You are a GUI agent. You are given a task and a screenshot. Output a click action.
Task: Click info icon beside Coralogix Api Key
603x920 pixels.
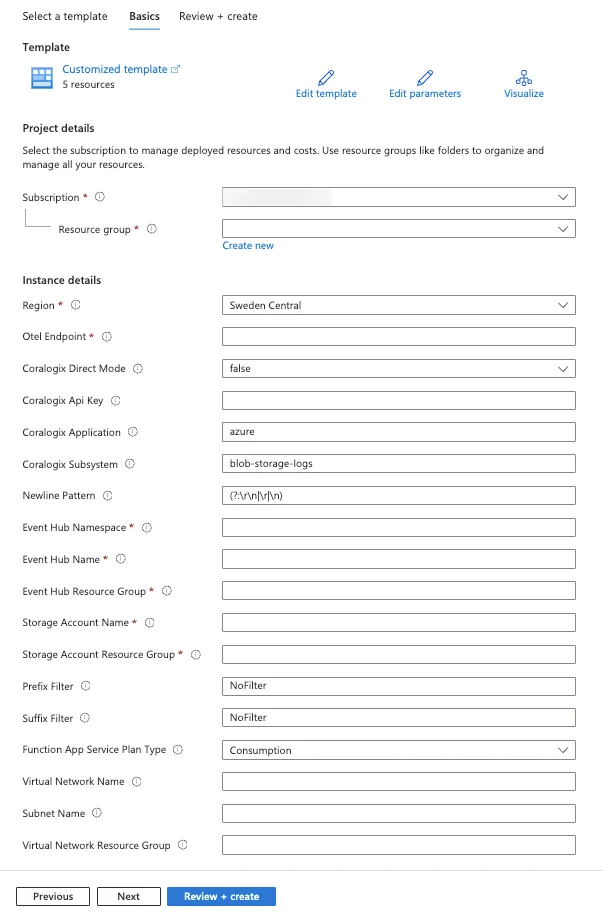click(116, 401)
